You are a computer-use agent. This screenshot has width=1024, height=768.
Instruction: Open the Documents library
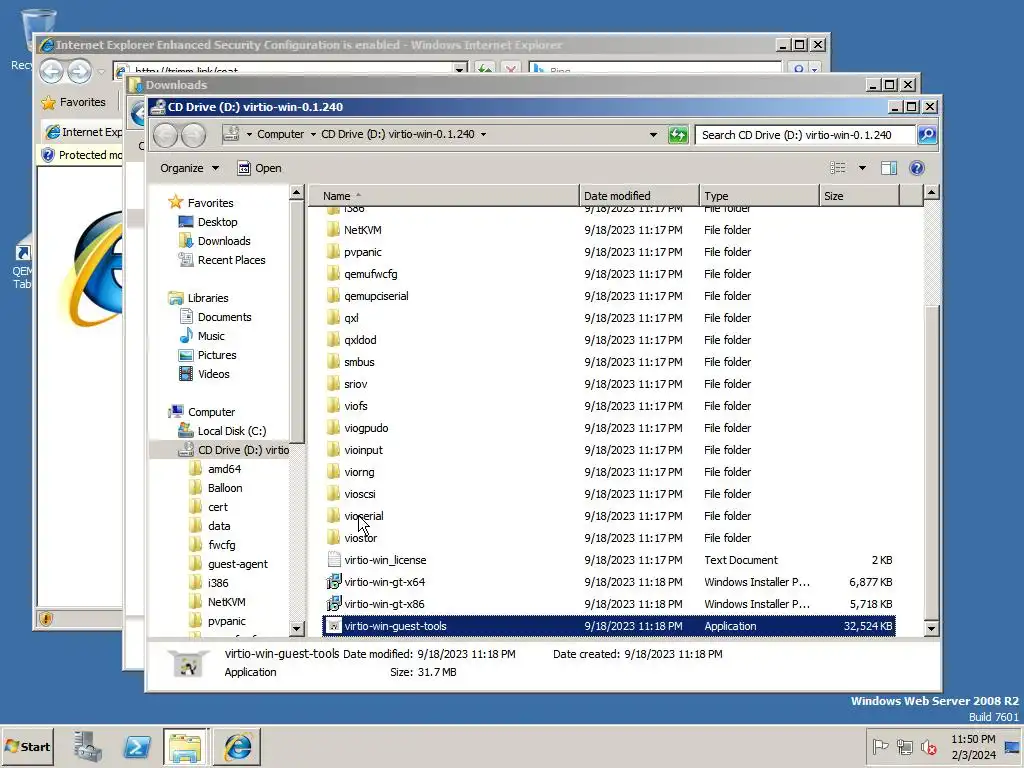pos(224,317)
